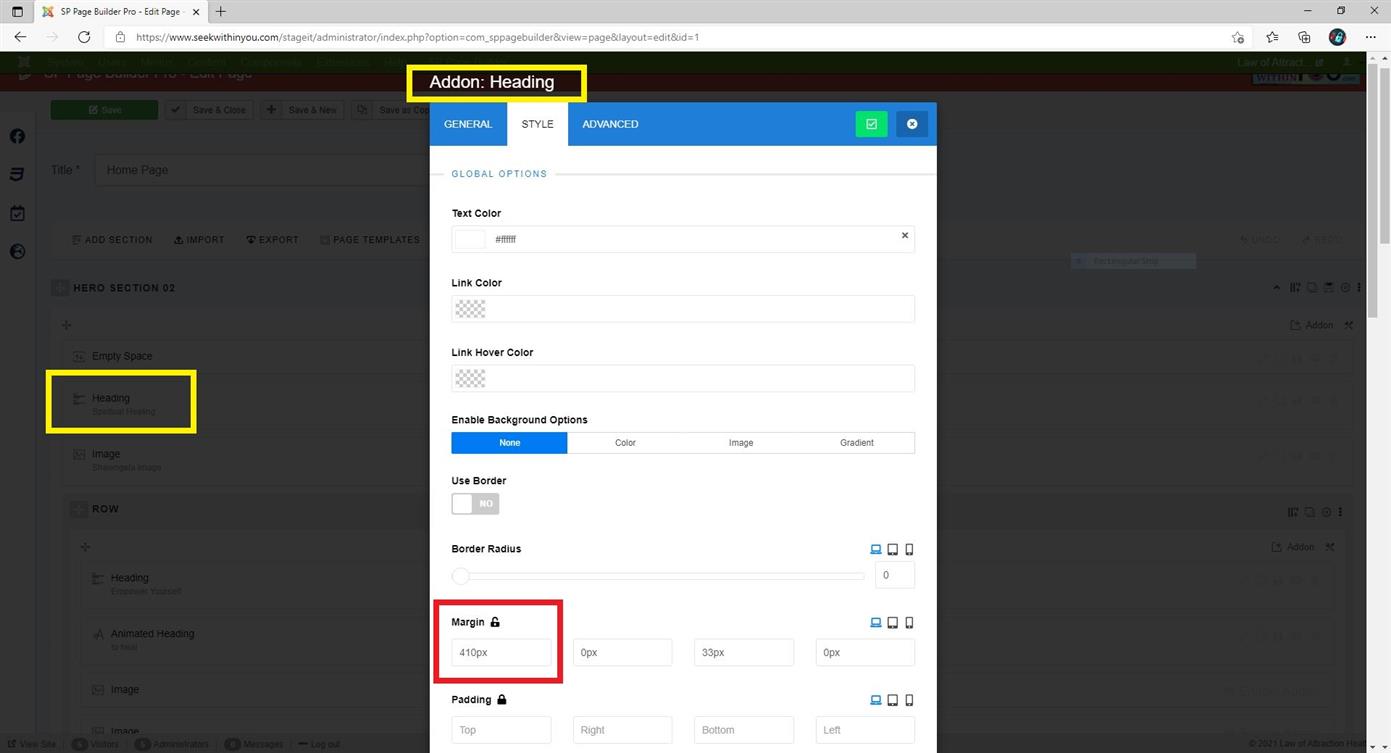
Task: Click the Margin unlock padlock icon
Action: coord(495,622)
